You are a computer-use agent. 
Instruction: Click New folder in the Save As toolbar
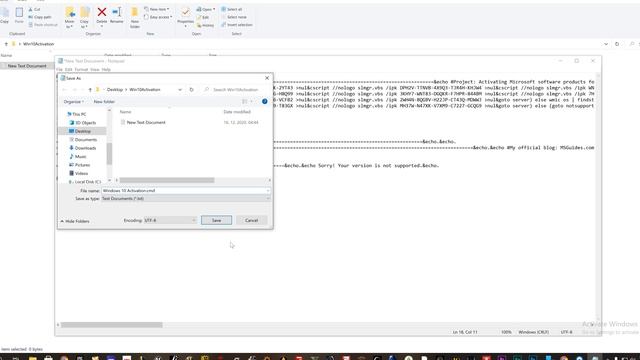click(104, 102)
